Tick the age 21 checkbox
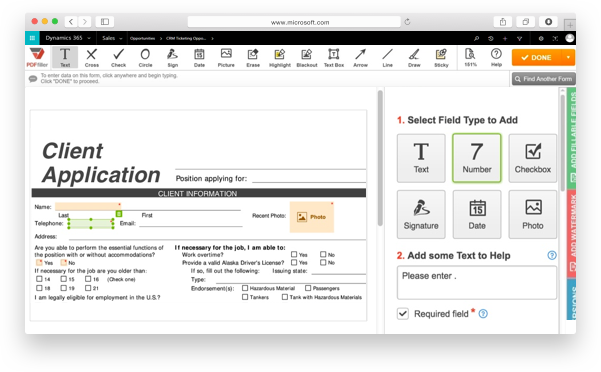 [x=88, y=288]
